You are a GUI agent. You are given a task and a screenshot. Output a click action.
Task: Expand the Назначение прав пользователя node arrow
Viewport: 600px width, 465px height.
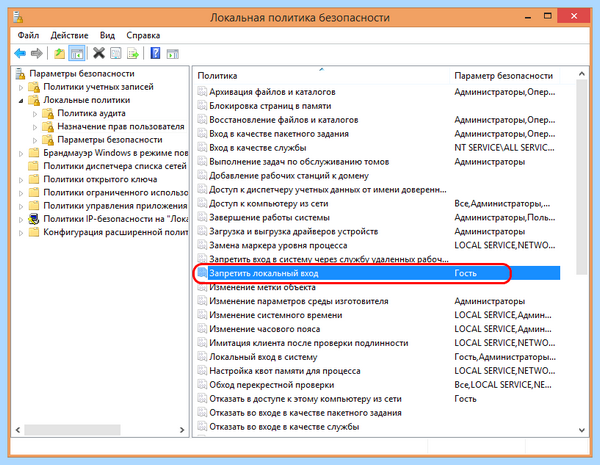click(x=35, y=127)
